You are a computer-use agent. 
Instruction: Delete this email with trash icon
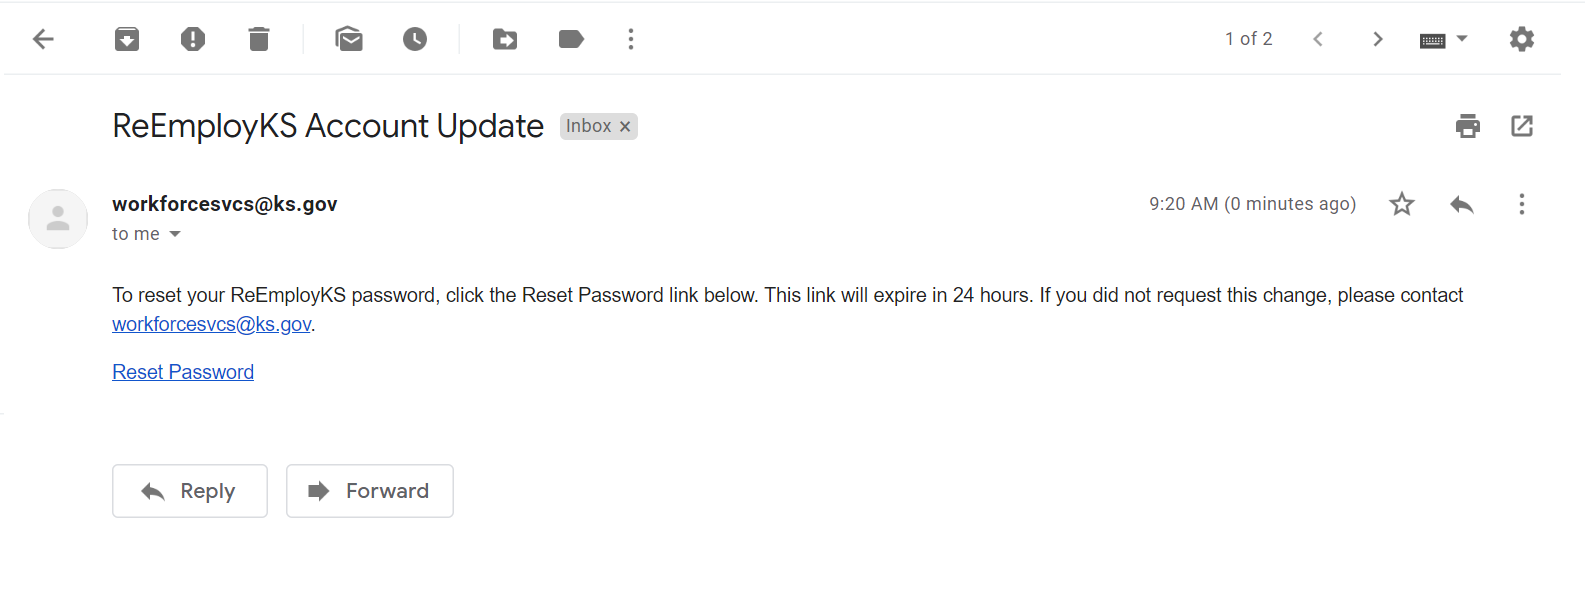[259, 39]
